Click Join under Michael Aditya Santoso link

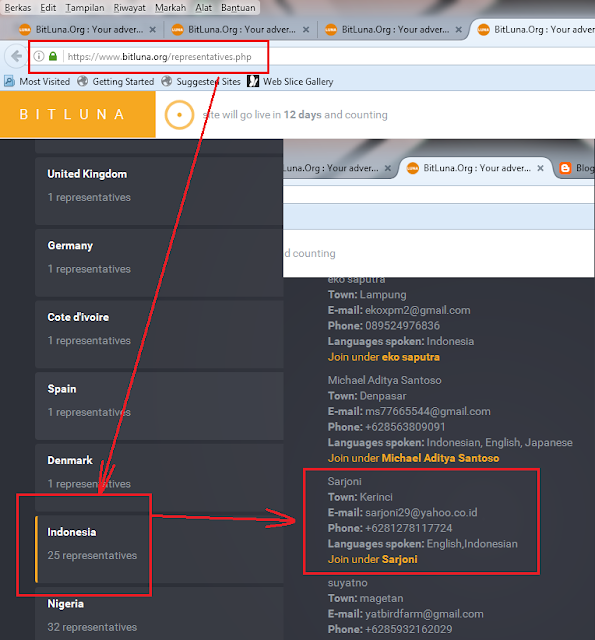pos(413,458)
